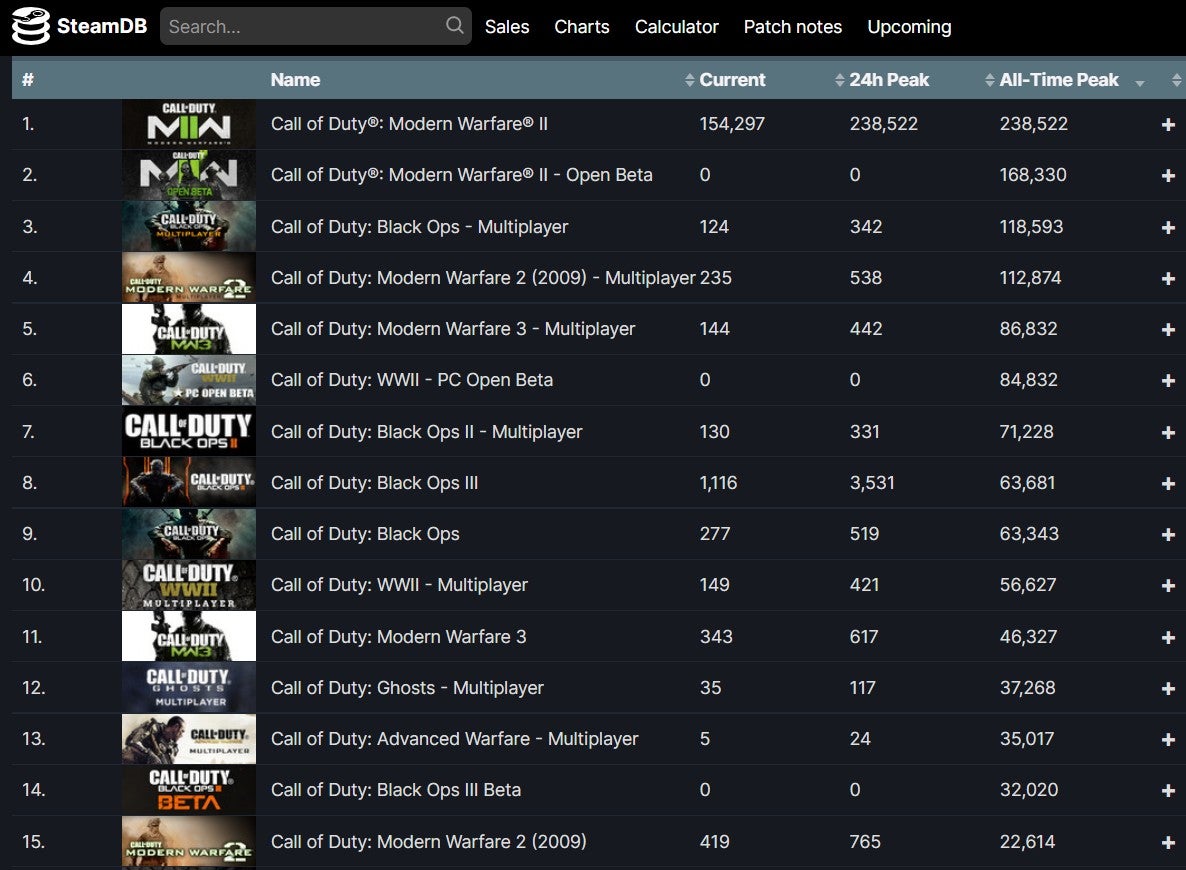Image resolution: width=1186 pixels, height=870 pixels.
Task: Click the rightmost column sort arrows in header
Action: pyautogui.click(x=1177, y=79)
